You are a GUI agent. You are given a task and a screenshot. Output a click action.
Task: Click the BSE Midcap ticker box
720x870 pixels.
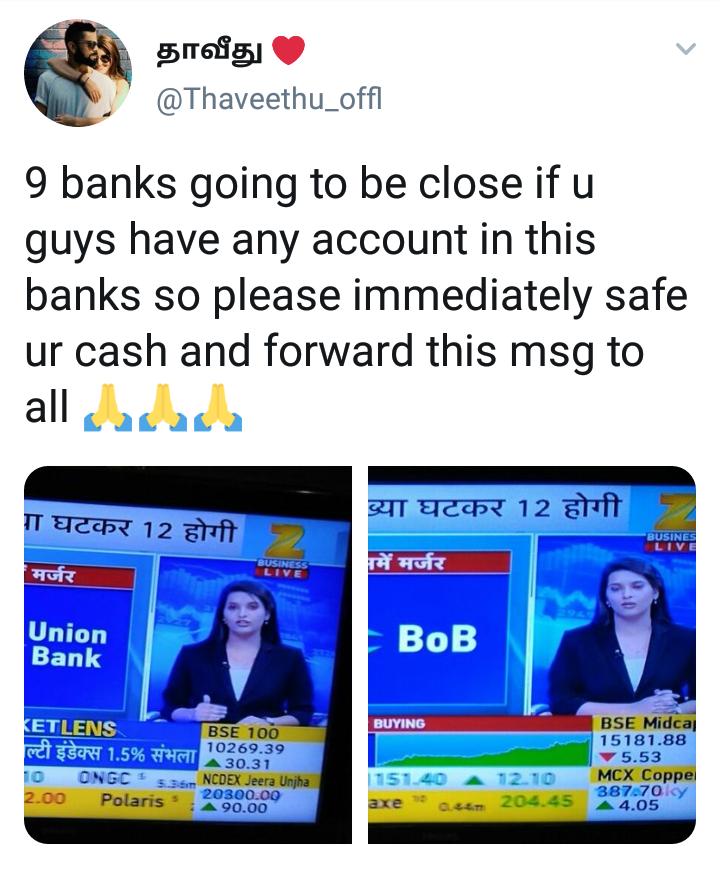(x=642, y=740)
